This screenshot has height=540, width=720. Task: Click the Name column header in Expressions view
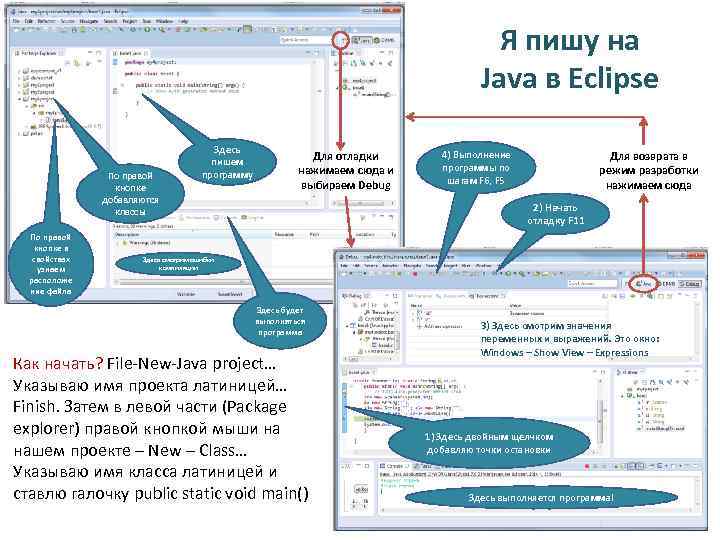point(416,305)
